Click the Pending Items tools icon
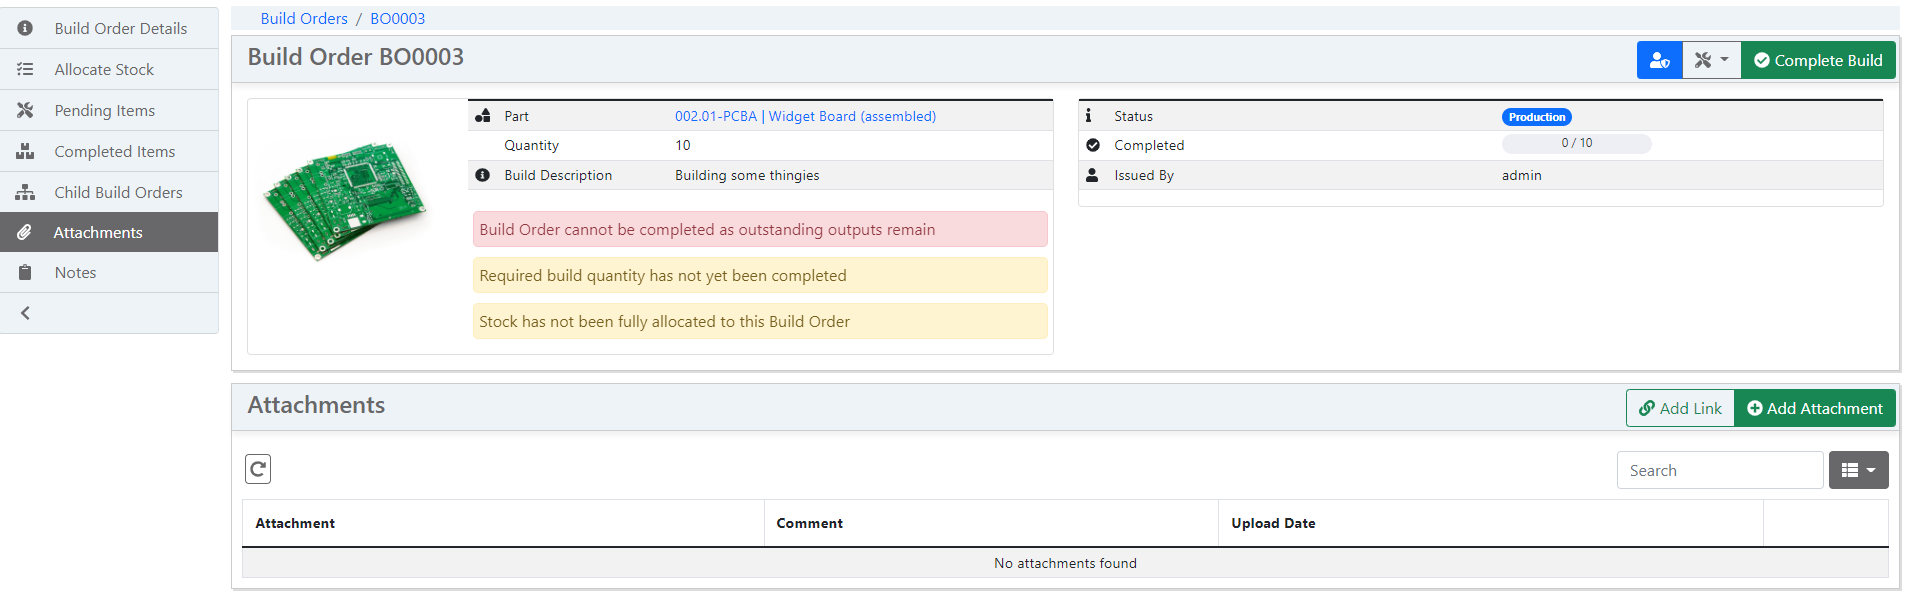Screen dimensions: 1908x596 click(25, 110)
